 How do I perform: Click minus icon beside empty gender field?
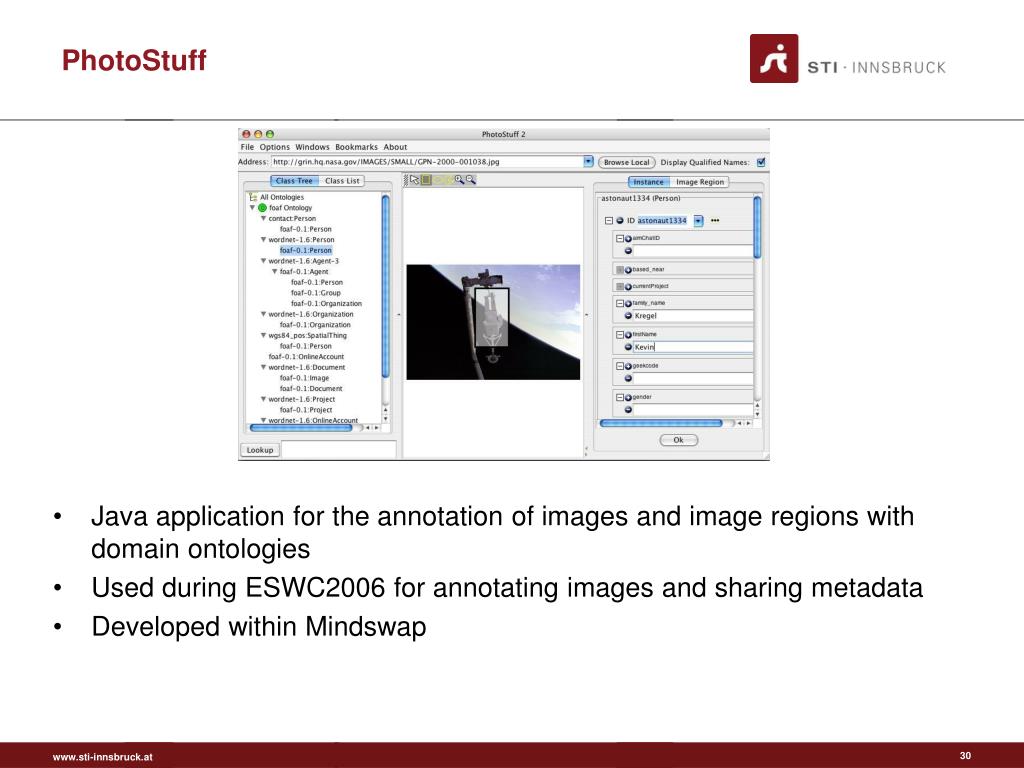[628, 409]
